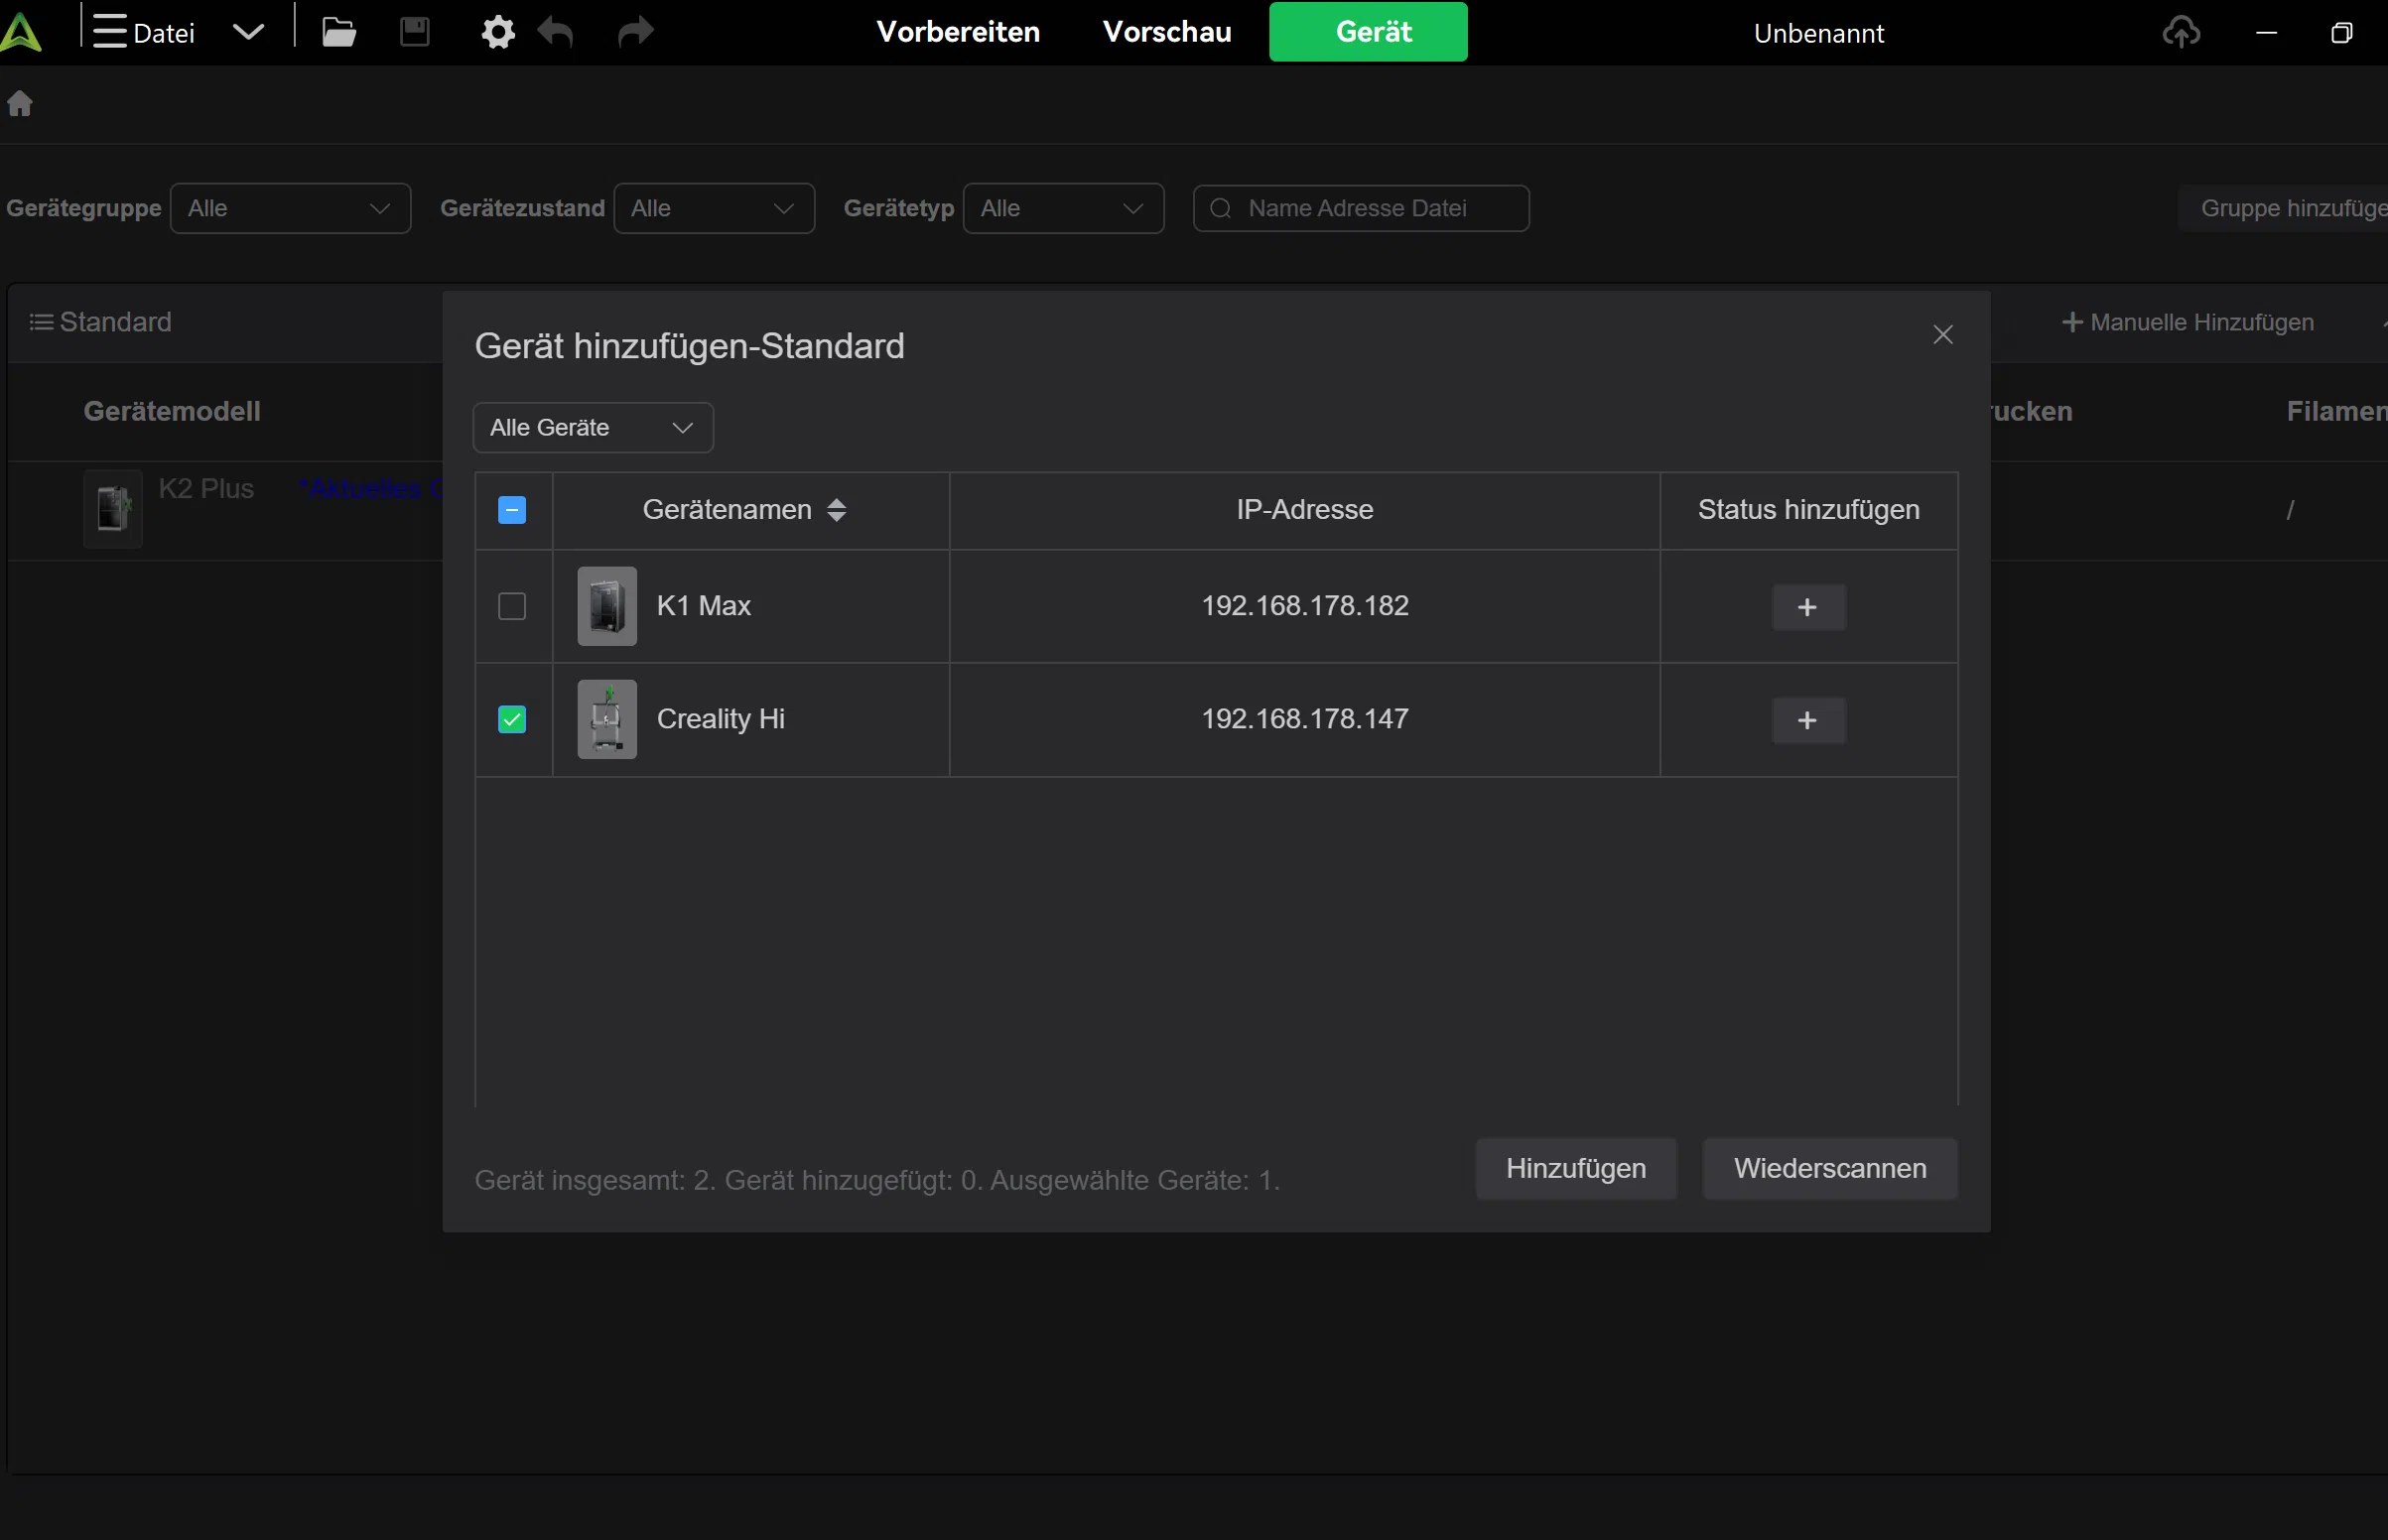Image resolution: width=2388 pixels, height=1540 pixels.
Task: Click the Status hinzufügen column header
Action: [x=1809, y=510]
